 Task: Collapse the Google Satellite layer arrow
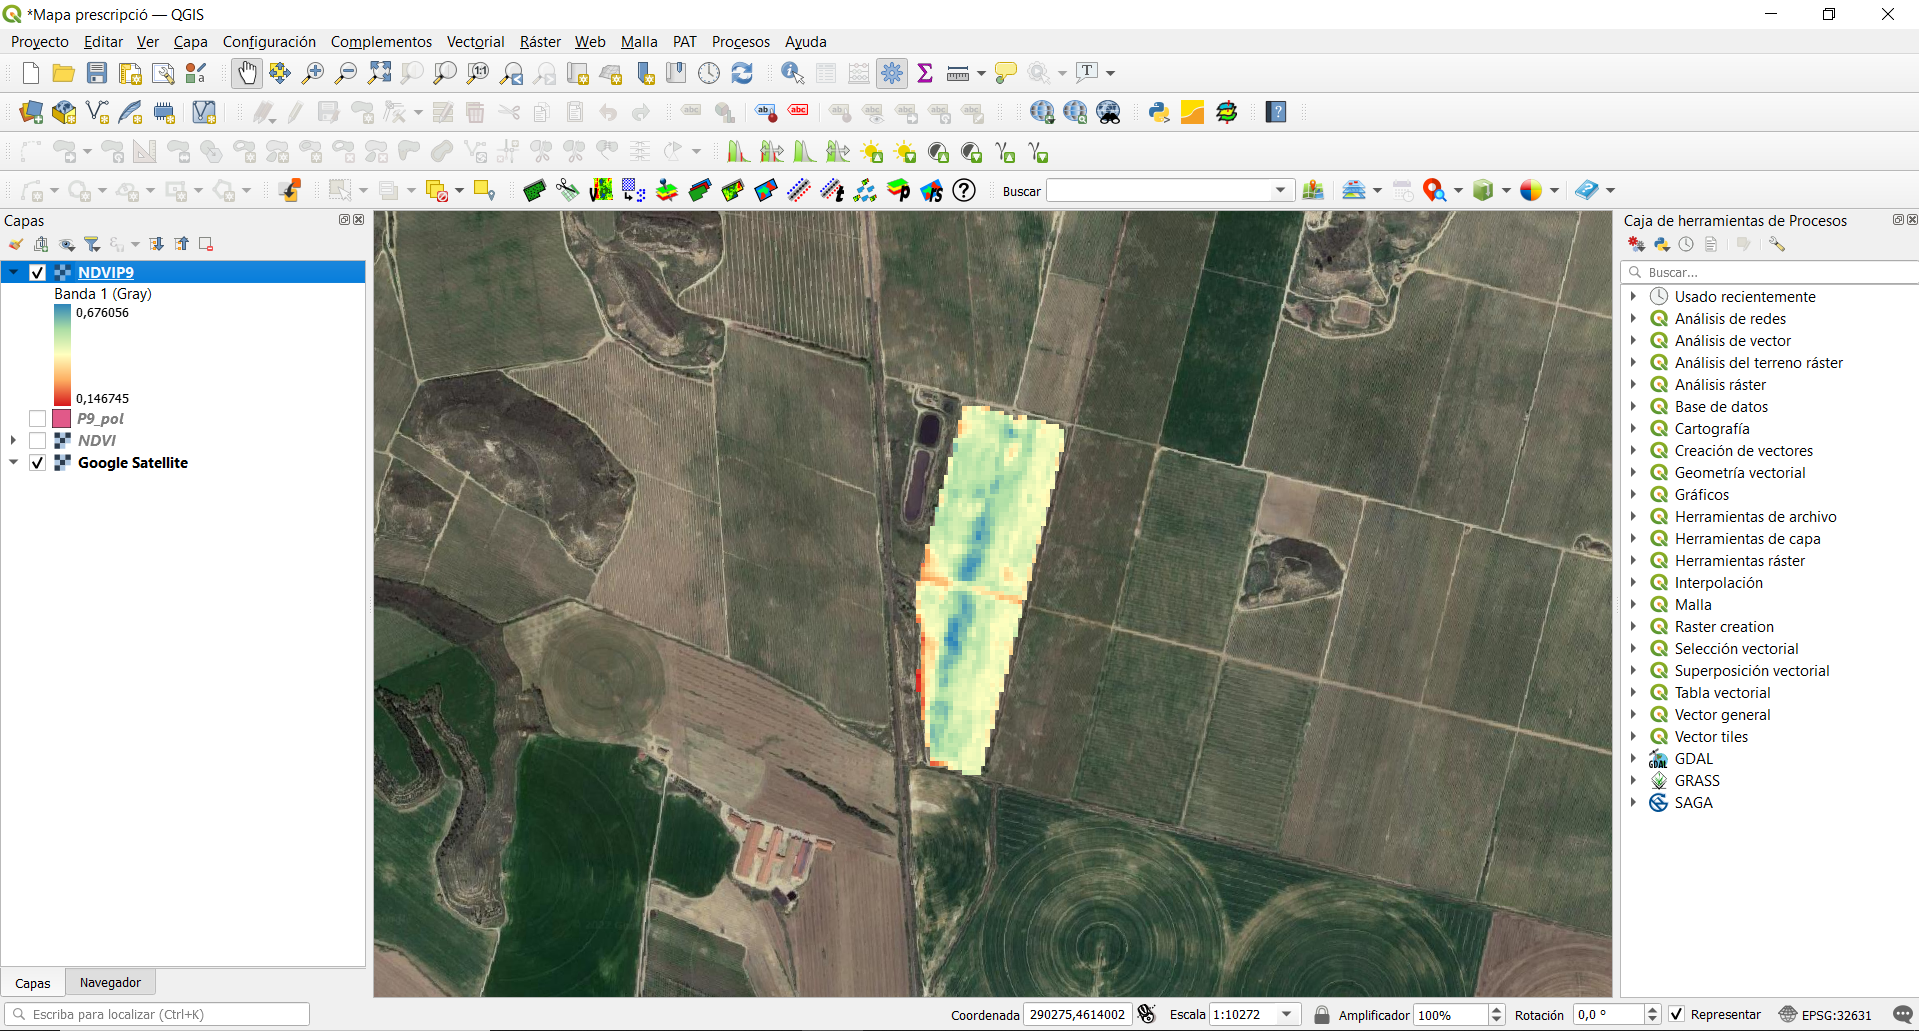click(x=14, y=463)
